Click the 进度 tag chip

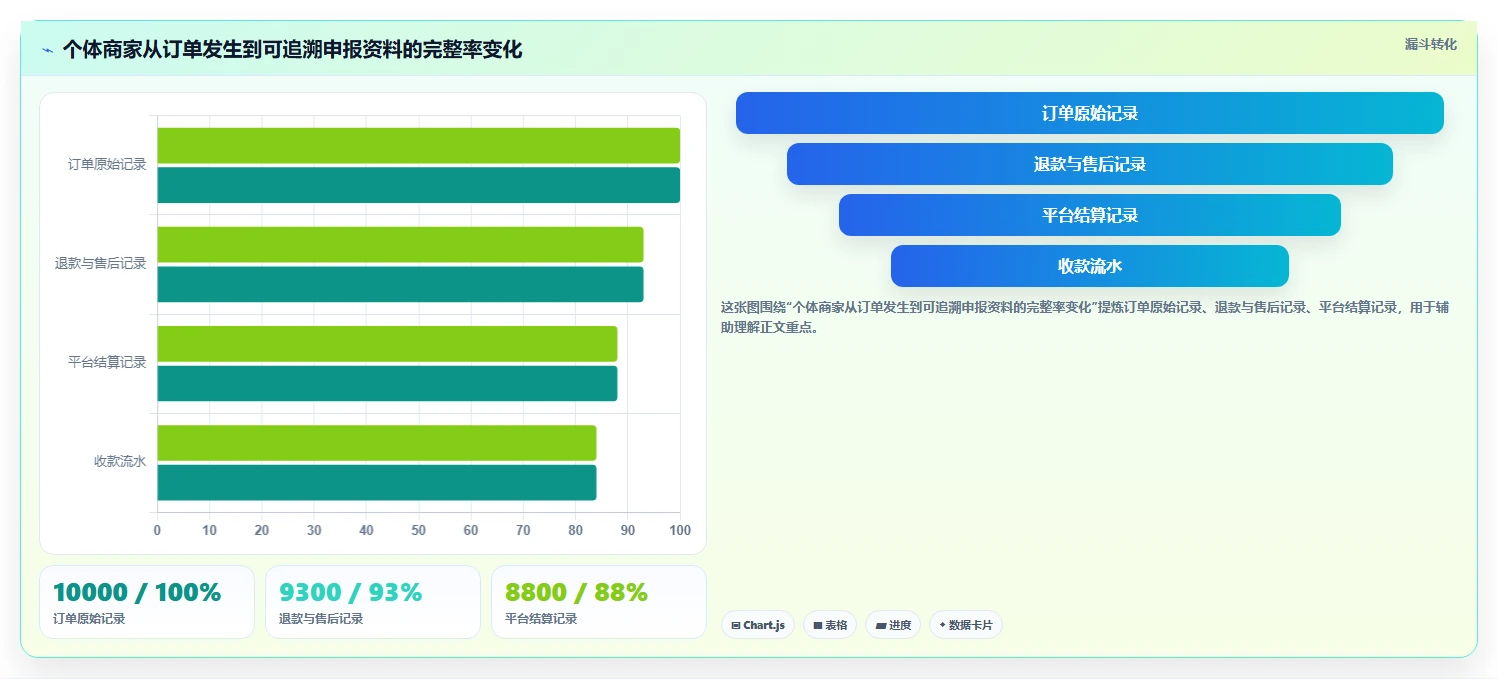(x=893, y=625)
